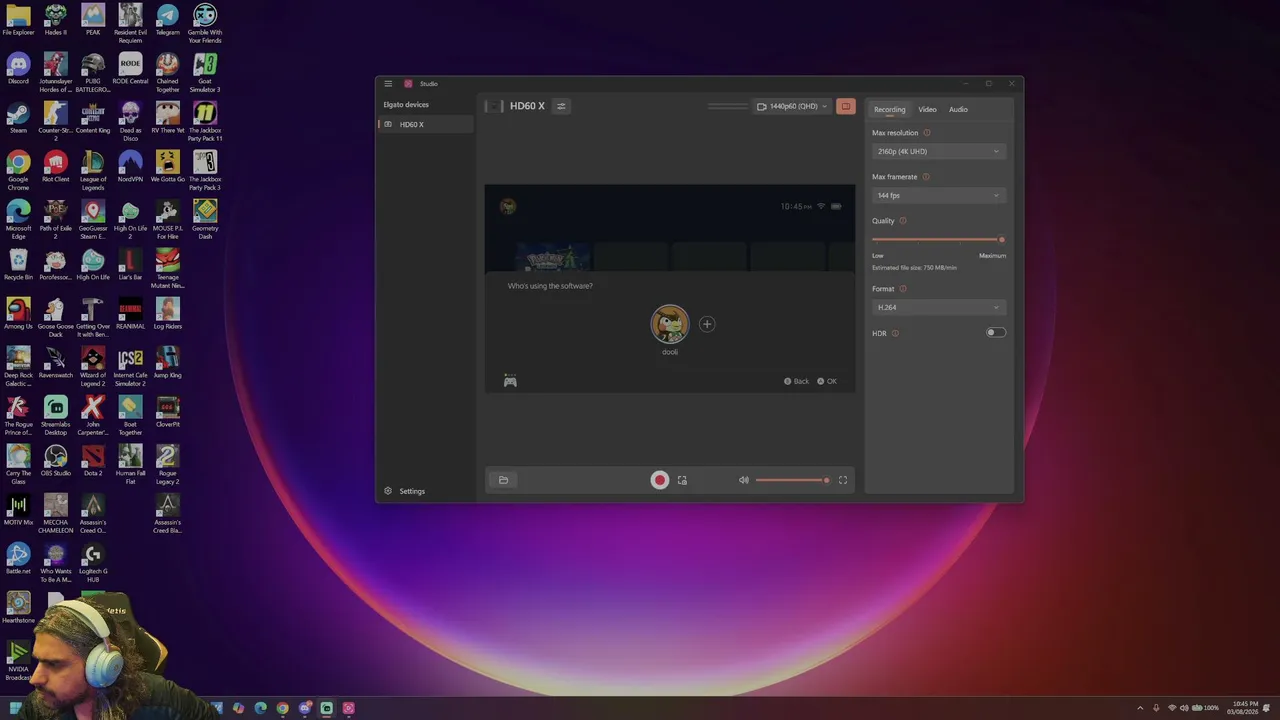This screenshot has width=1280, height=720.
Task: Select the Dota 2 desktop icon
Action: [93, 461]
